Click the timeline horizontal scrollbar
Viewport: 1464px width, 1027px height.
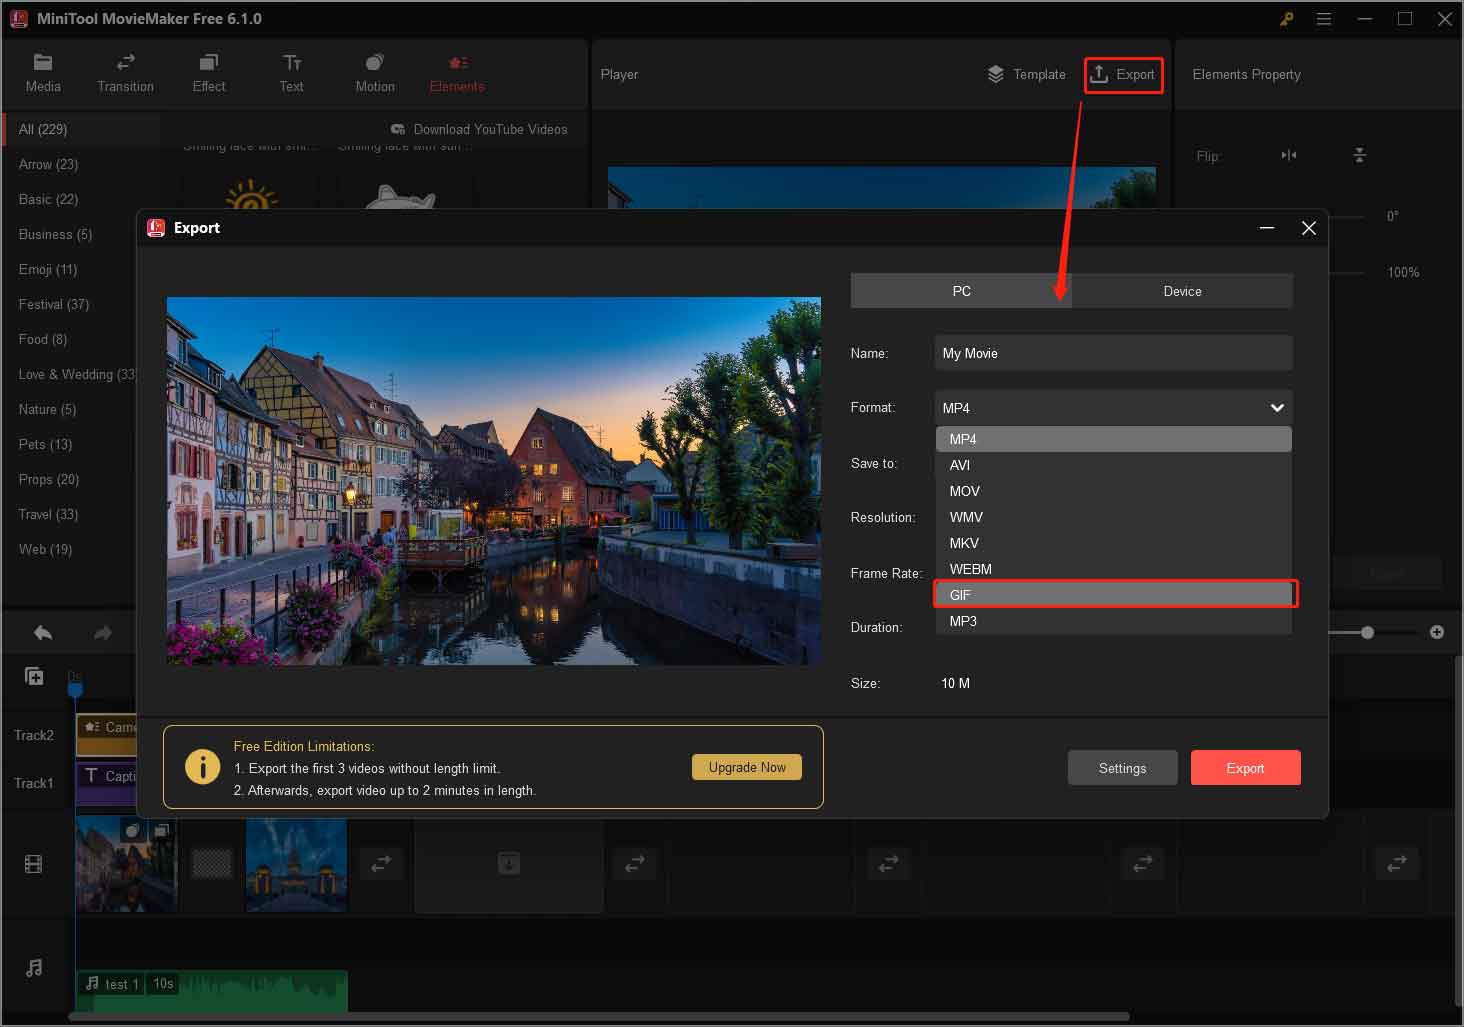pyautogui.click(x=598, y=1017)
